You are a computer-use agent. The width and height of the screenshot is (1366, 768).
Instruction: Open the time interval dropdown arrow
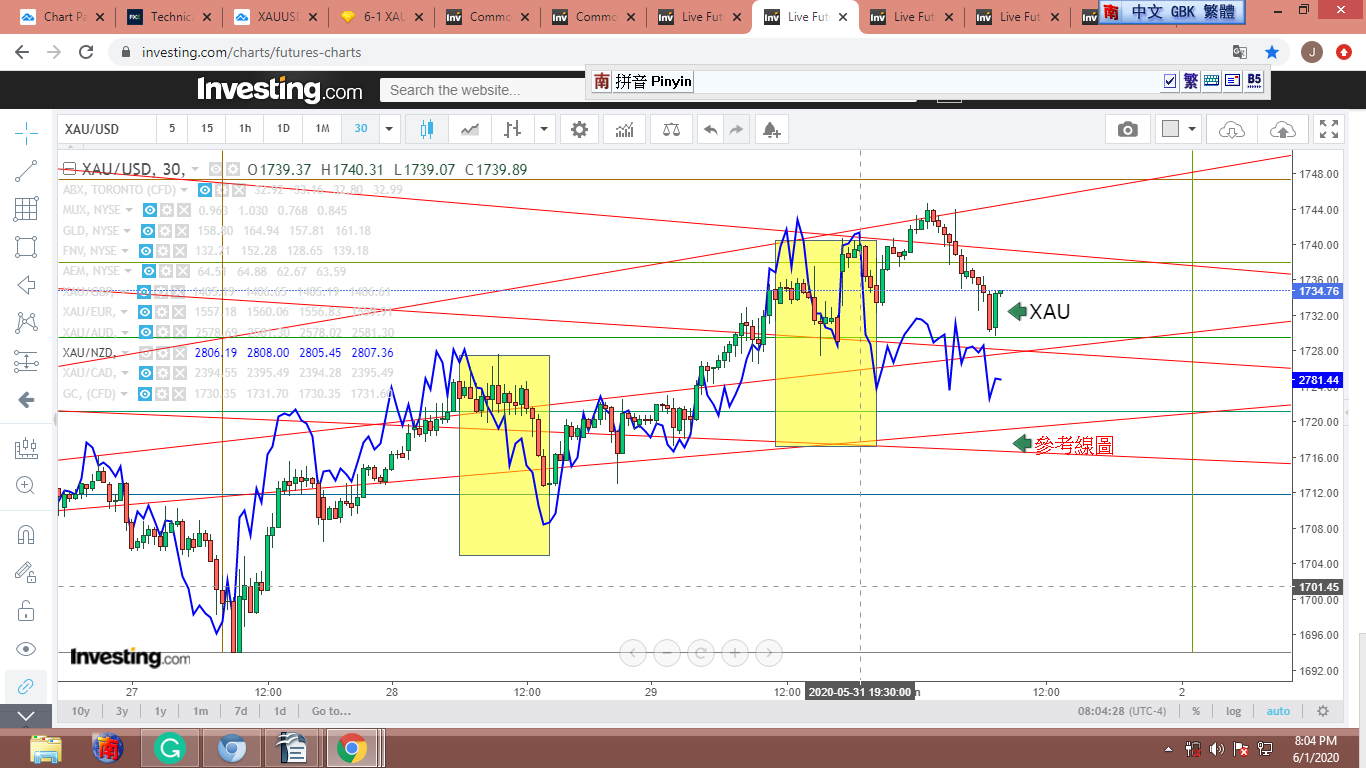coord(389,129)
